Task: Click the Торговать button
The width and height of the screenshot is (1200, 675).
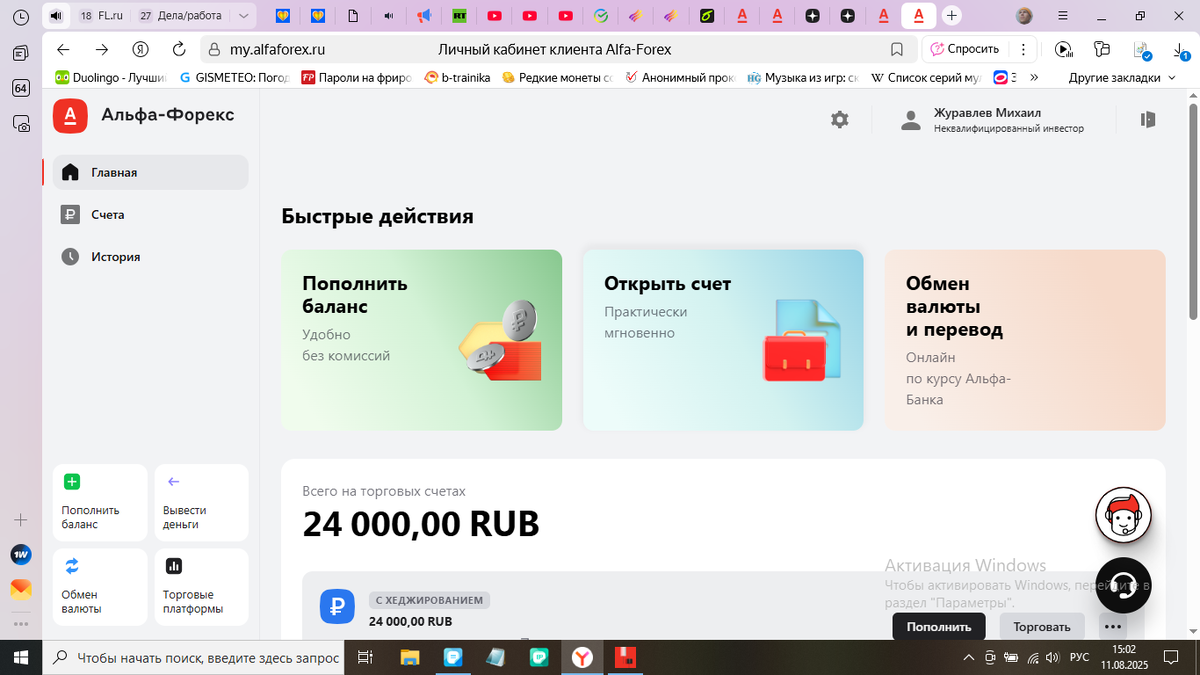Action: (x=1042, y=627)
